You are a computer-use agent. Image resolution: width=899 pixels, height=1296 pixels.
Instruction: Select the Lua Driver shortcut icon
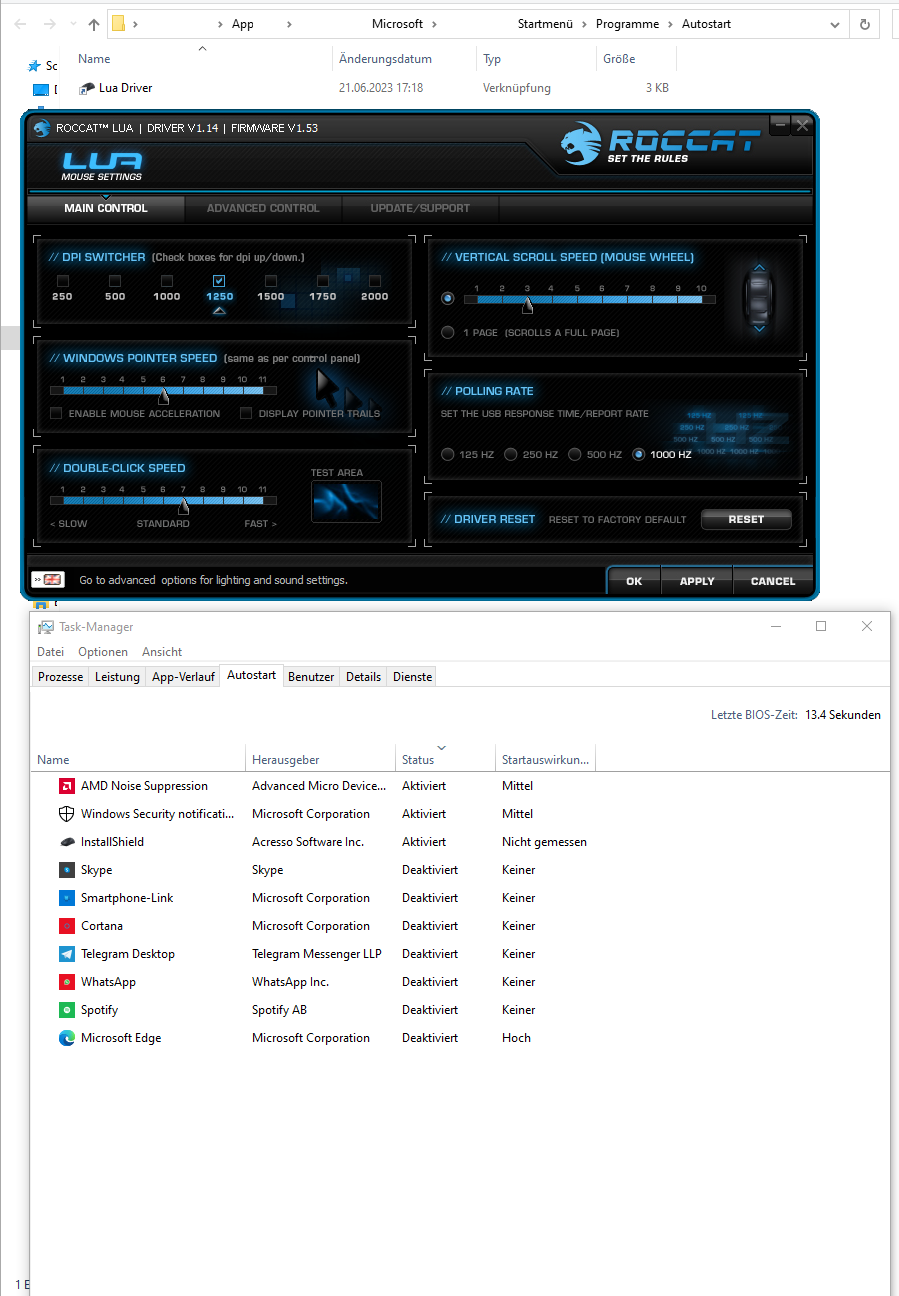pos(87,88)
